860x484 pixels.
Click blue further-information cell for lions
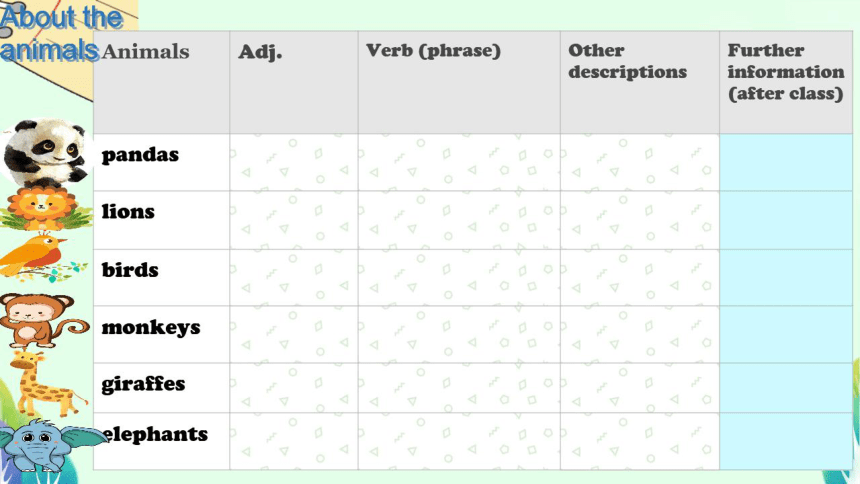click(x=786, y=220)
